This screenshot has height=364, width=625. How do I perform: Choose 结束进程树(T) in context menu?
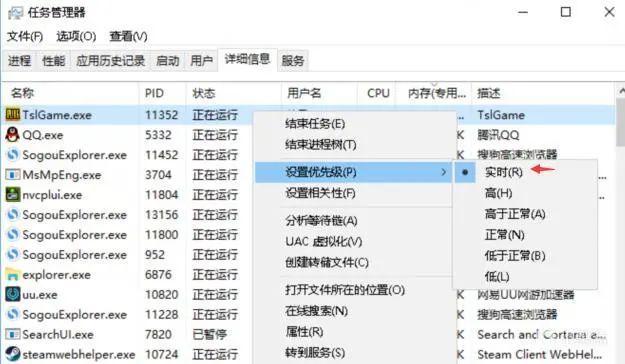coord(320,145)
